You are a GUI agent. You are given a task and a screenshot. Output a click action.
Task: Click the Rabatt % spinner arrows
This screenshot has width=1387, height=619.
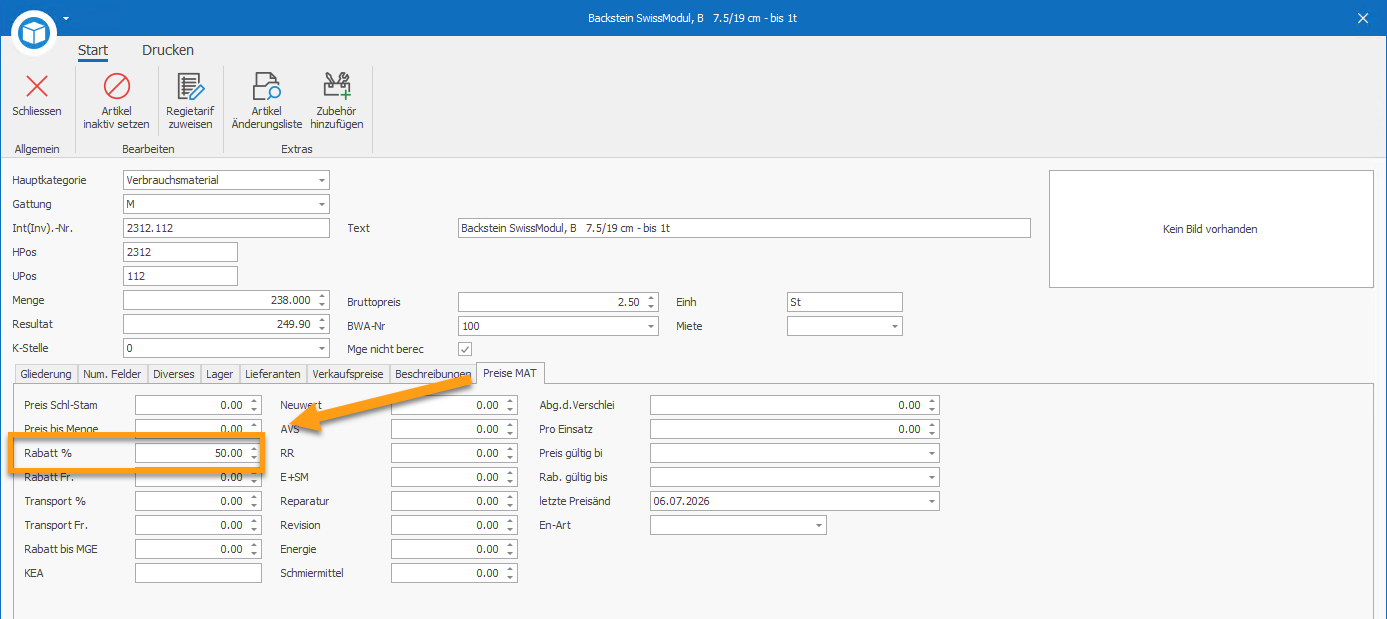(254, 453)
